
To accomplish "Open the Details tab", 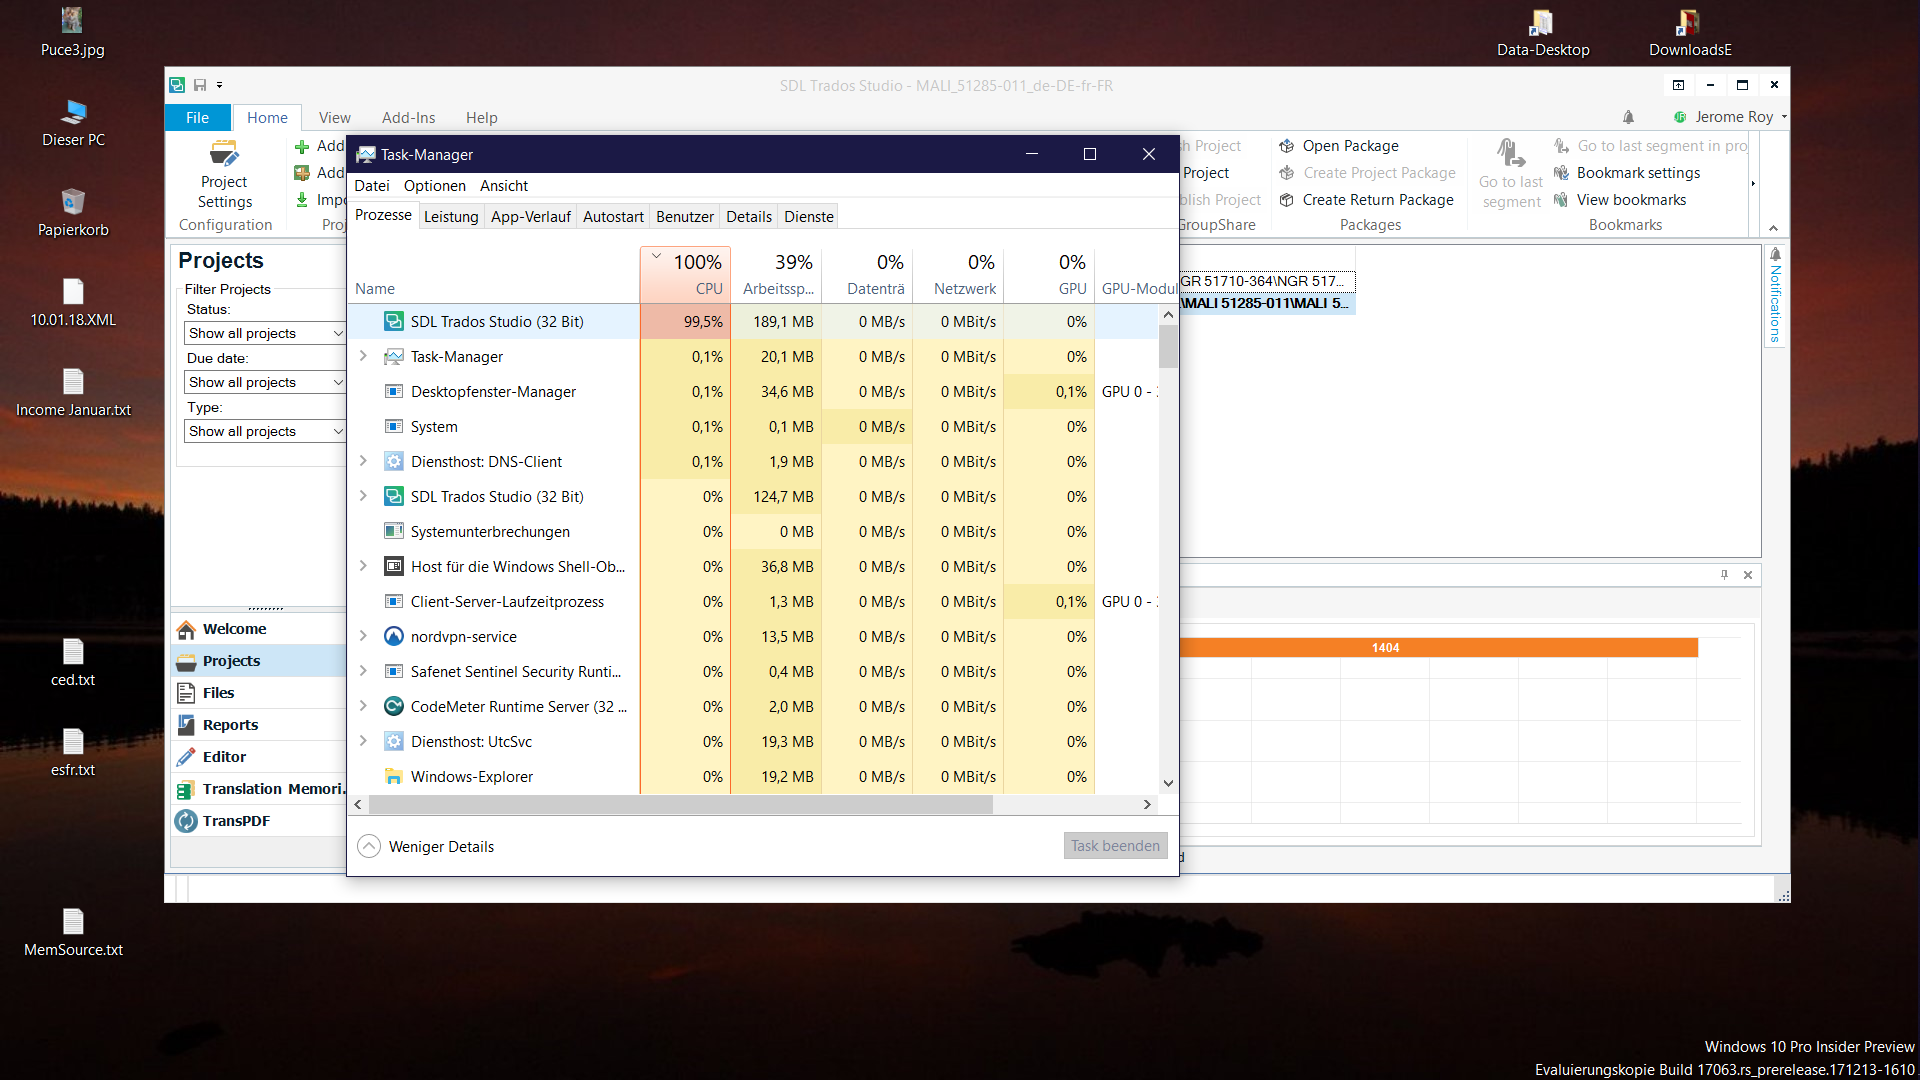I will pyautogui.click(x=749, y=217).
